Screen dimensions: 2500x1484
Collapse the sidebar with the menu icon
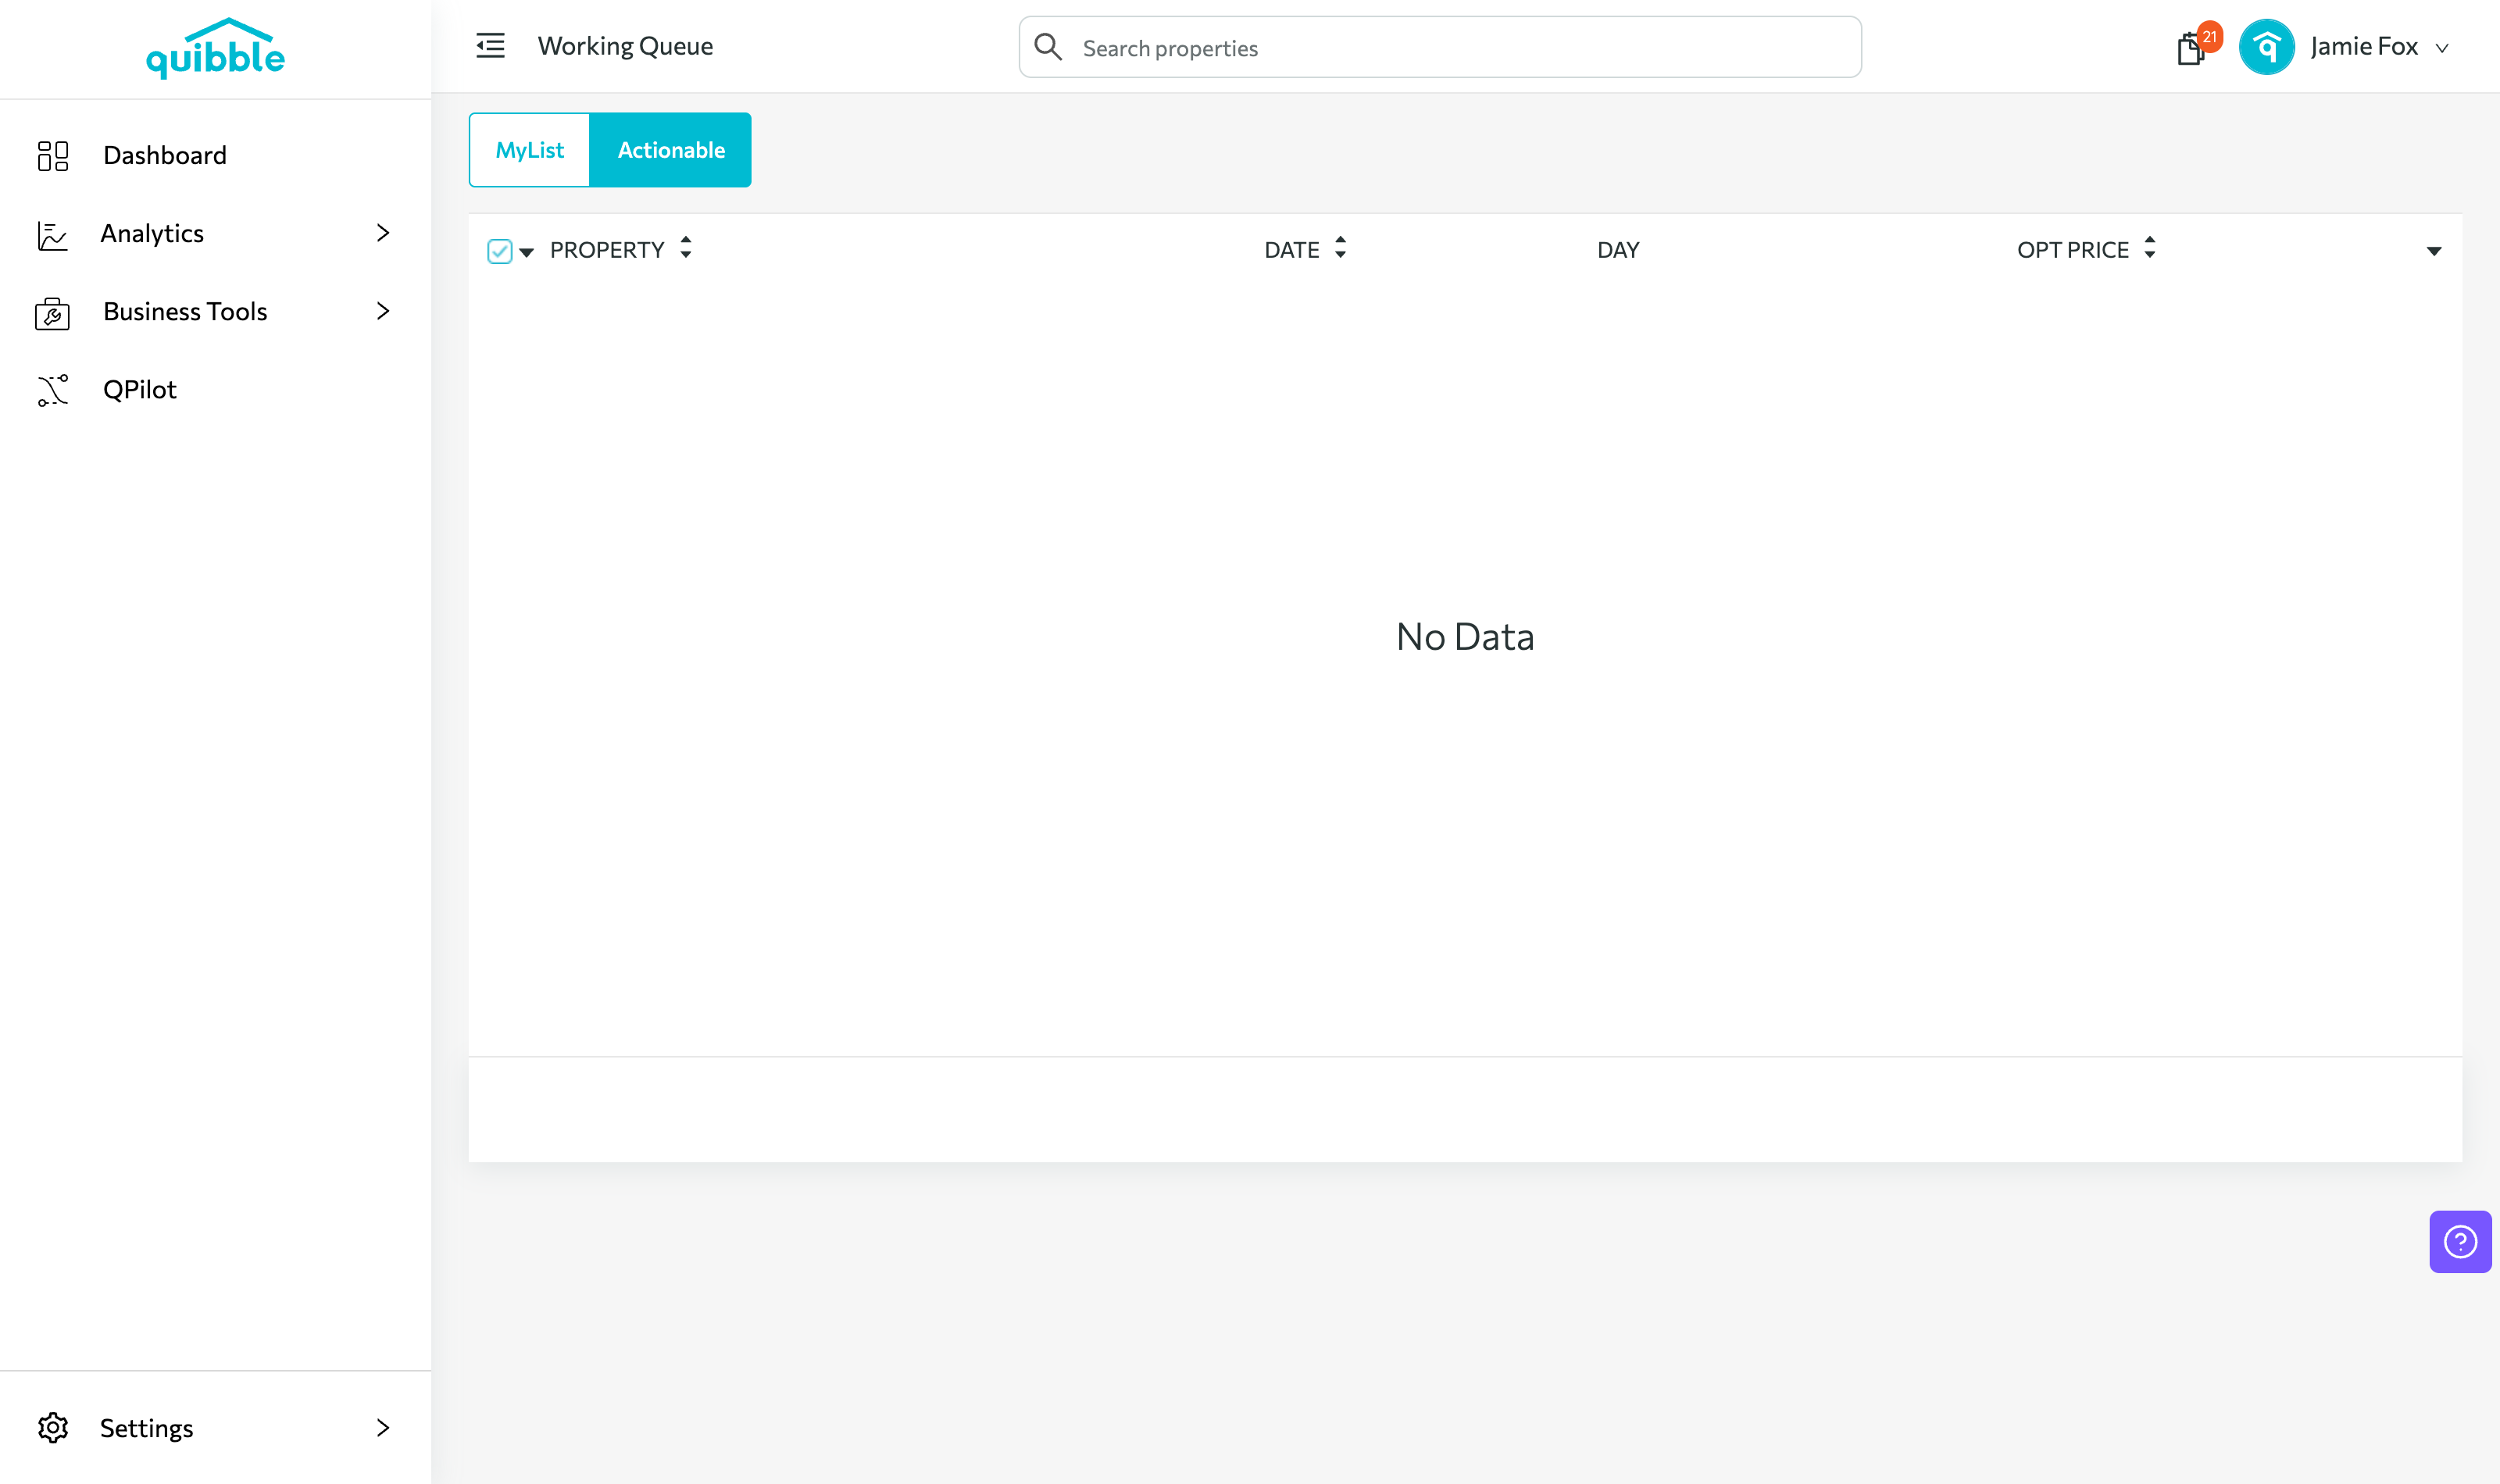[x=490, y=46]
